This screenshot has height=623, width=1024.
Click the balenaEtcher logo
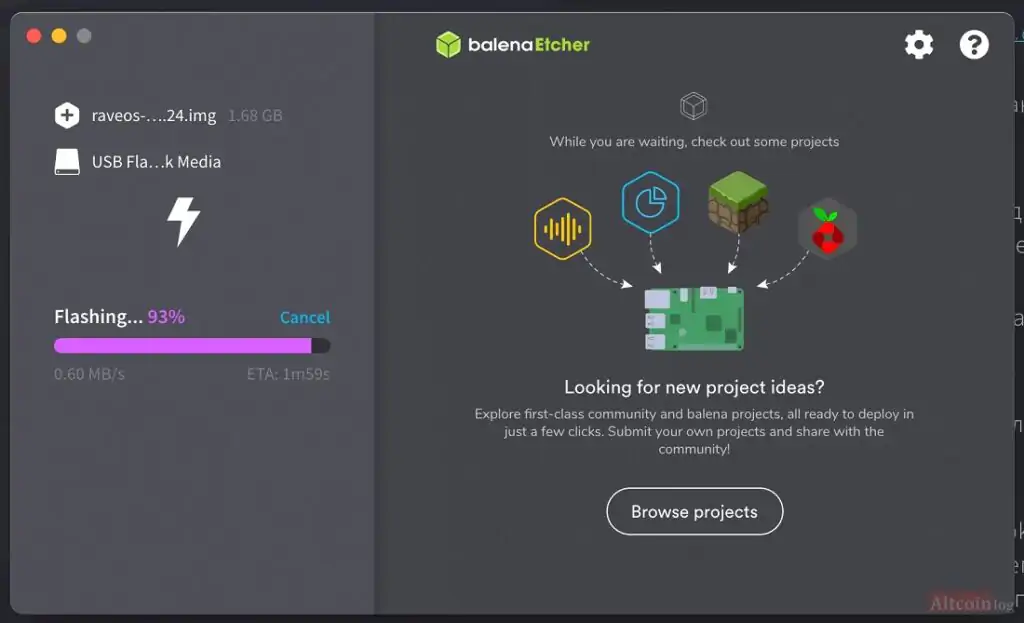(513, 44)
